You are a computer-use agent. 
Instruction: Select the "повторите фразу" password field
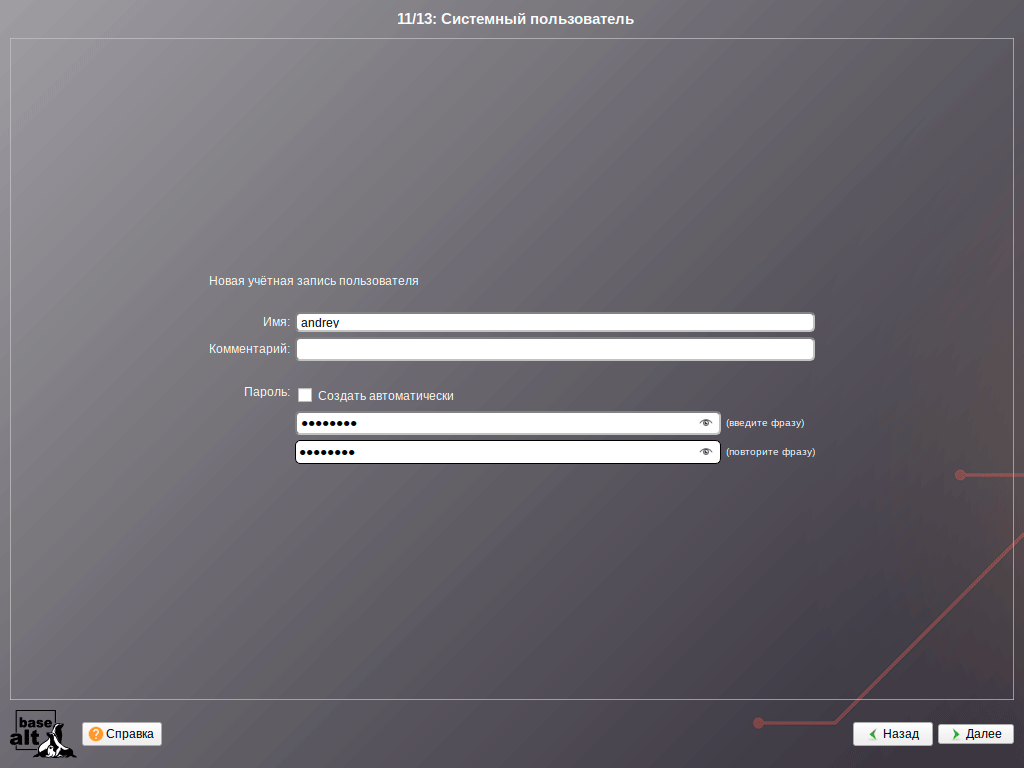coord(508,452)
